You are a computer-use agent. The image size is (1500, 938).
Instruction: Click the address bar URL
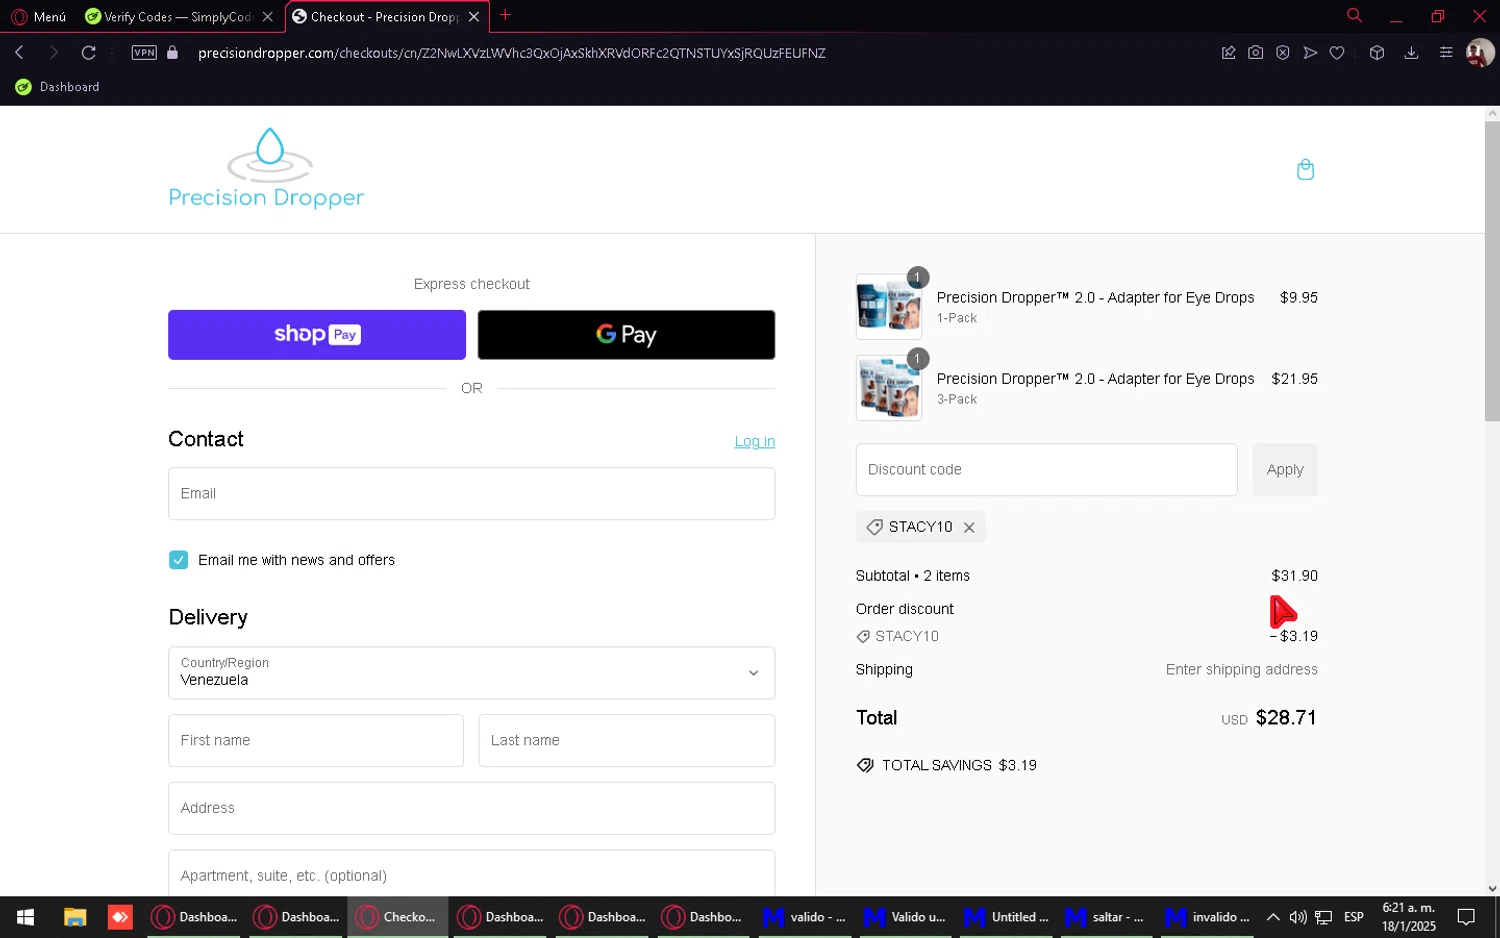[x=511, y=53]
